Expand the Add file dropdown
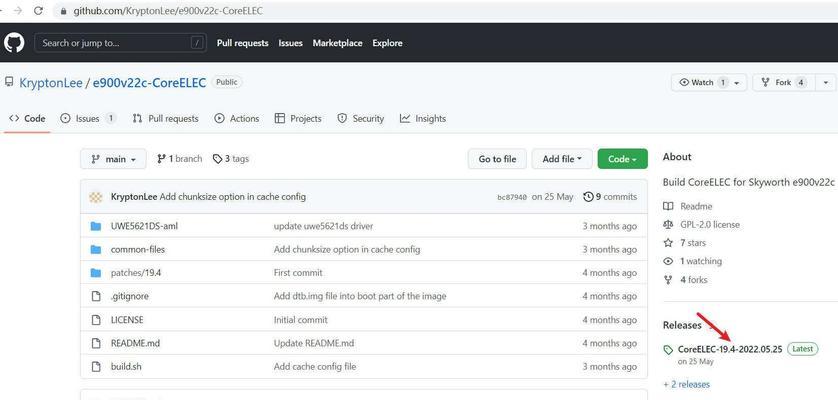This screenshot has height=400, width=838. click(562, 159)
